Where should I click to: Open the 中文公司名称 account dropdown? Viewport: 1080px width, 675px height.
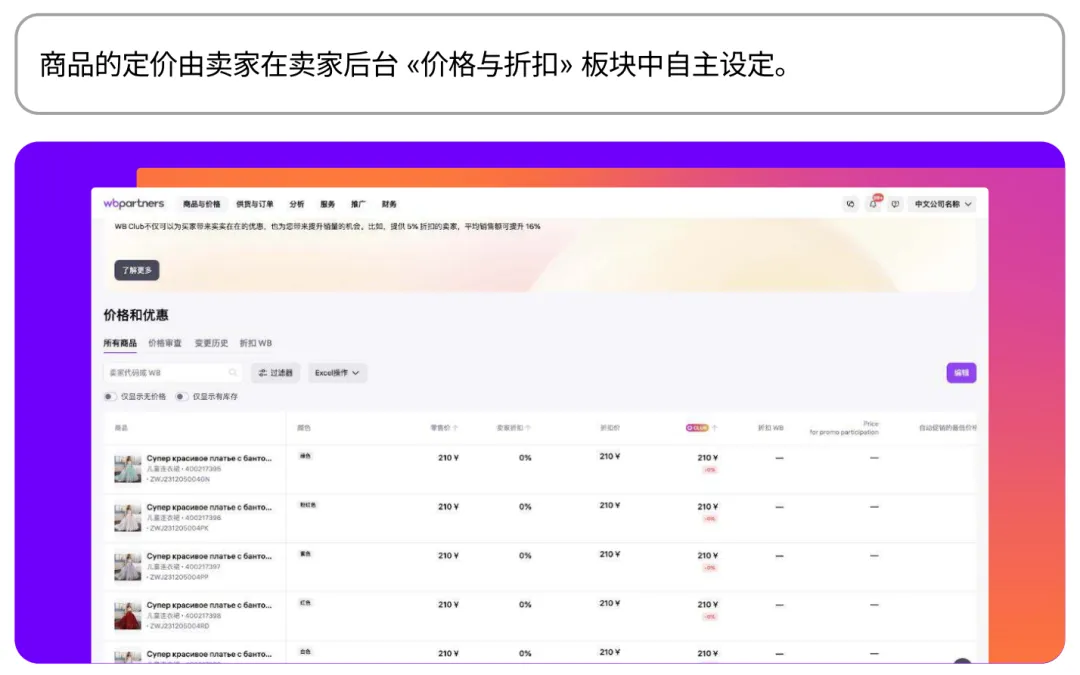pyautogui.click(x=943, y=204)
